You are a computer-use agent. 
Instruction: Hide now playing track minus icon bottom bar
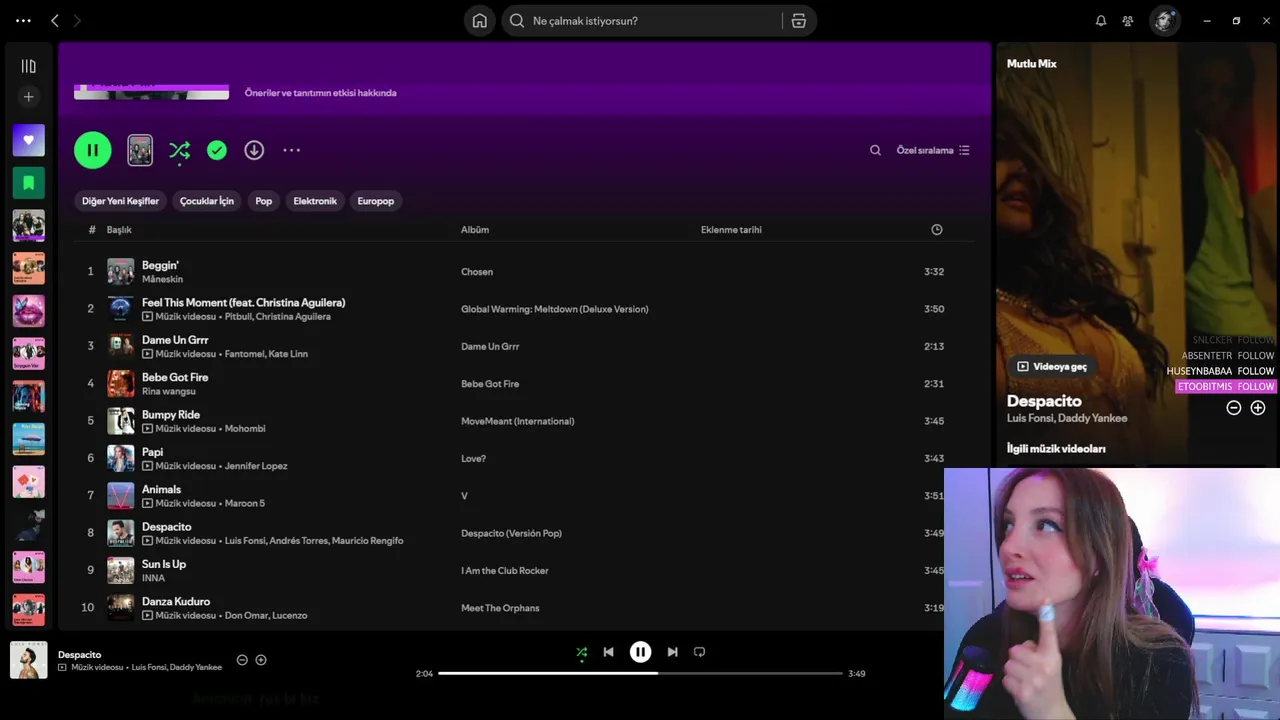(x=242, y=660)
